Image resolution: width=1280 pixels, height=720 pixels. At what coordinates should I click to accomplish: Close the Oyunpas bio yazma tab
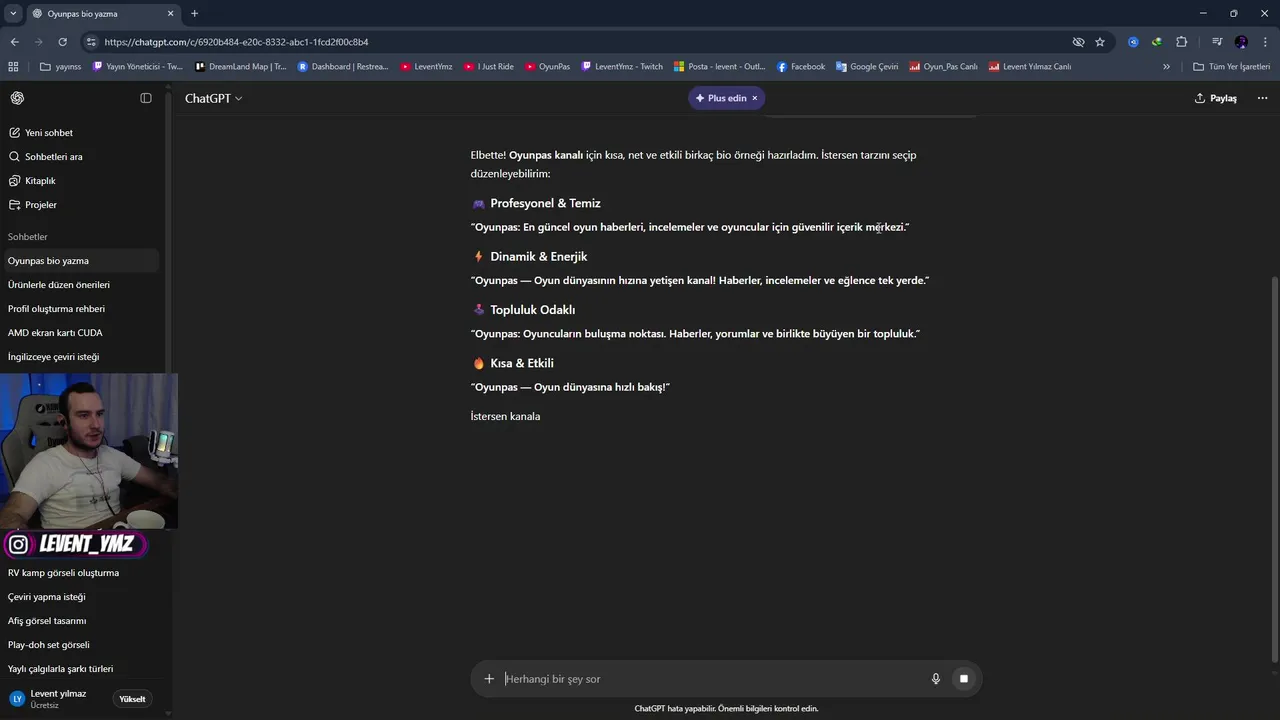pos(171,14)
